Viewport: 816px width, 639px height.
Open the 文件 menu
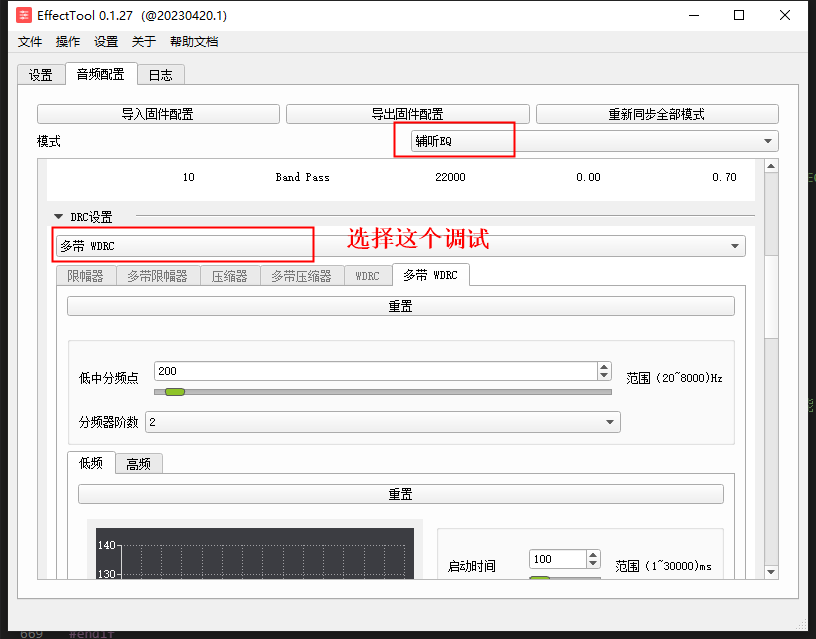[x=30, y=42]
